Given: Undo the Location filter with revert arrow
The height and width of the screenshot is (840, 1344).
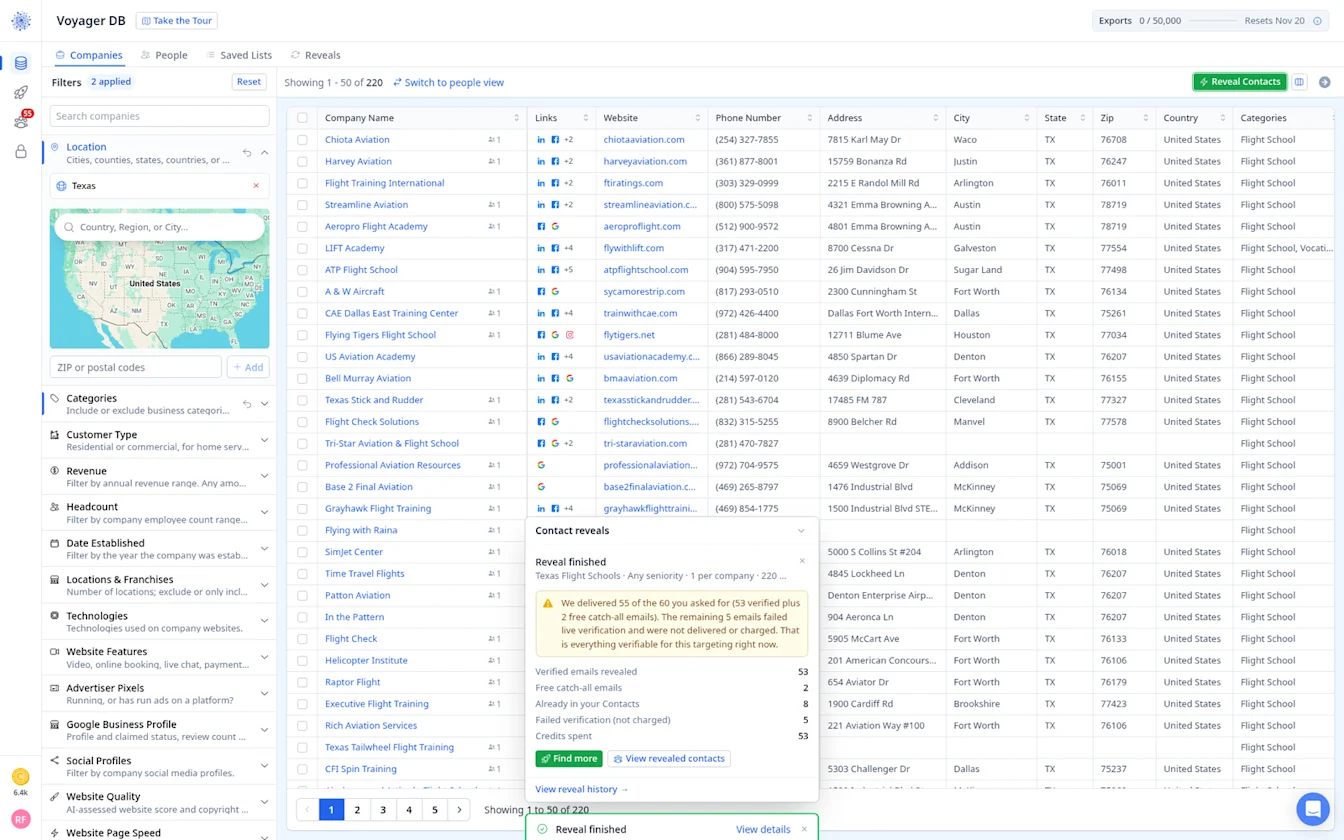Looking at the screenshot, I should pyautogui.click(x=247, y=153).
